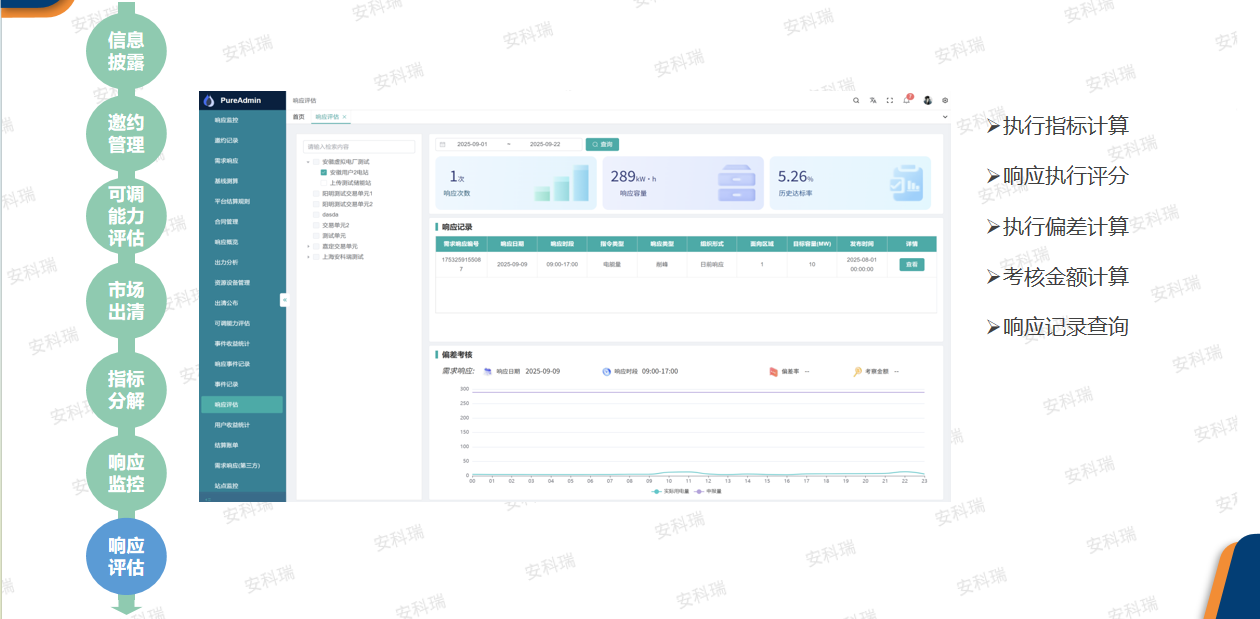
Task: Expand the 嘉定交易单元 tree node
Action: 308,246
